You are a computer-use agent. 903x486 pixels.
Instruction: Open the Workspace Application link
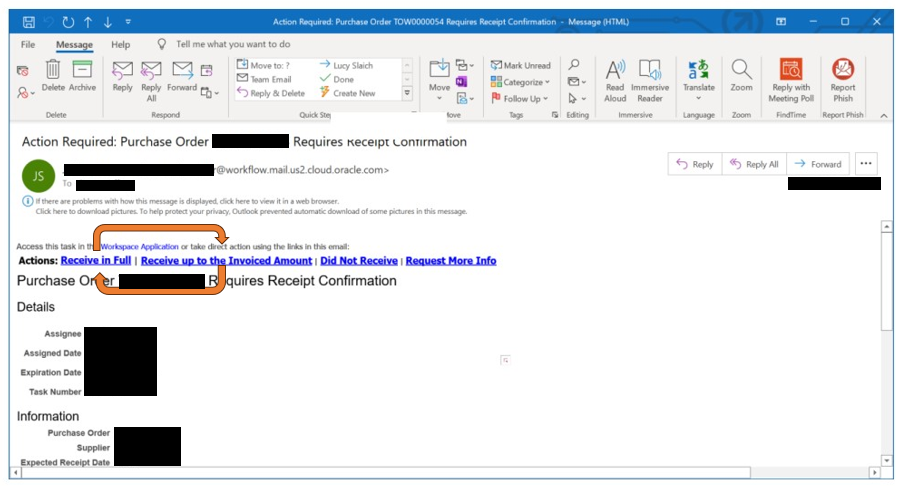139,246
